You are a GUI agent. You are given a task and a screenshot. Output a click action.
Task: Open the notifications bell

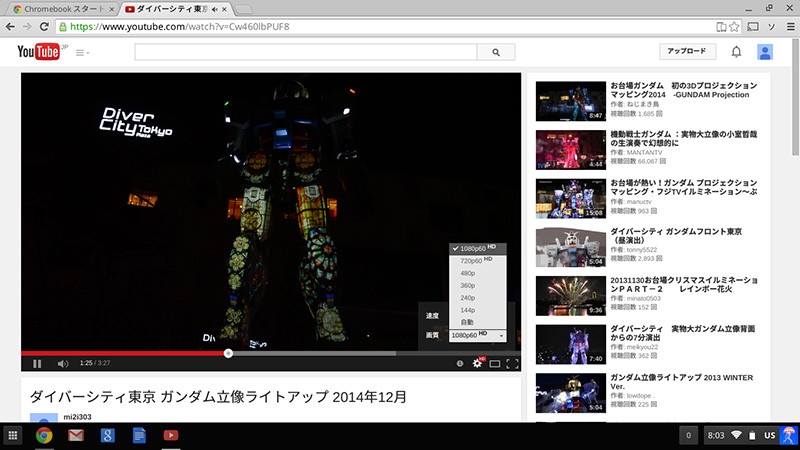(x=736, y=52)
